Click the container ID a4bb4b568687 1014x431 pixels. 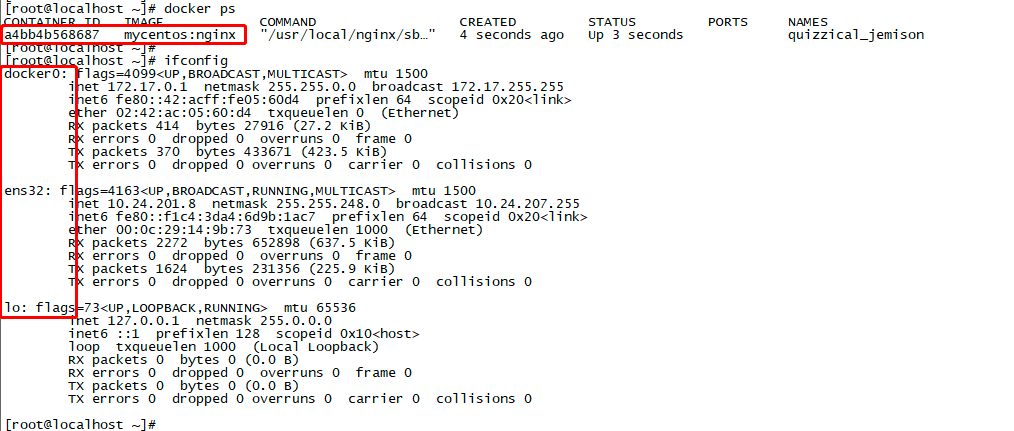(x=52, y=35)
